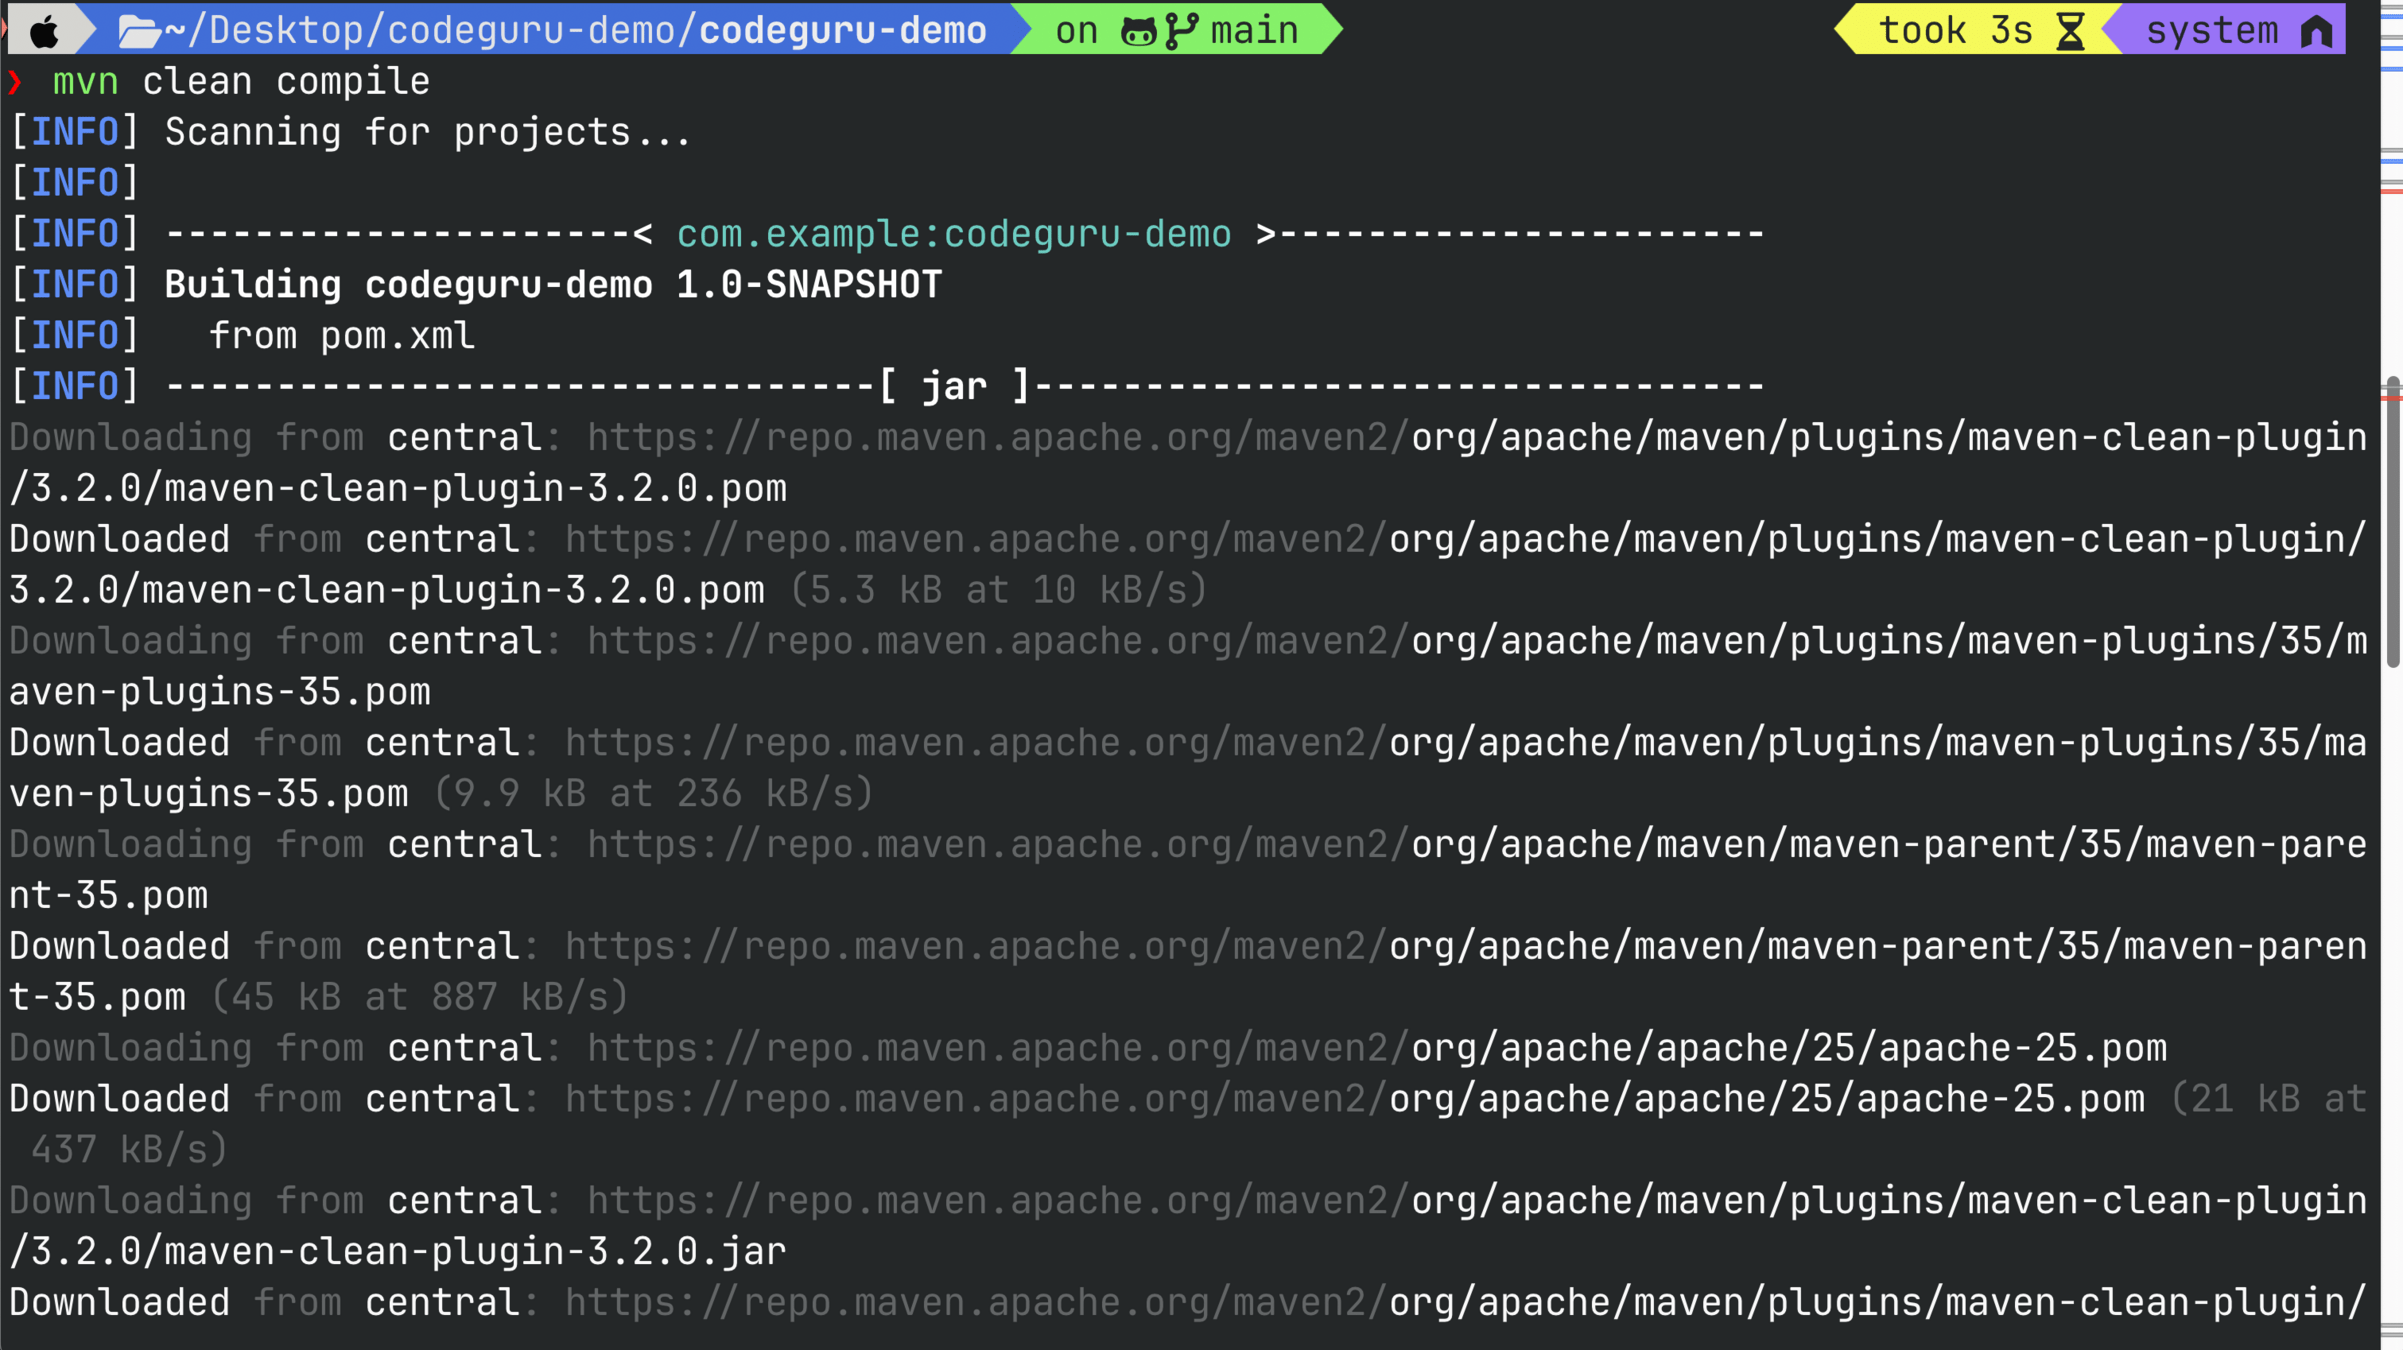Click the Building codeguru-demo 1.0-SNAPSHOT line

click(552, 285)
